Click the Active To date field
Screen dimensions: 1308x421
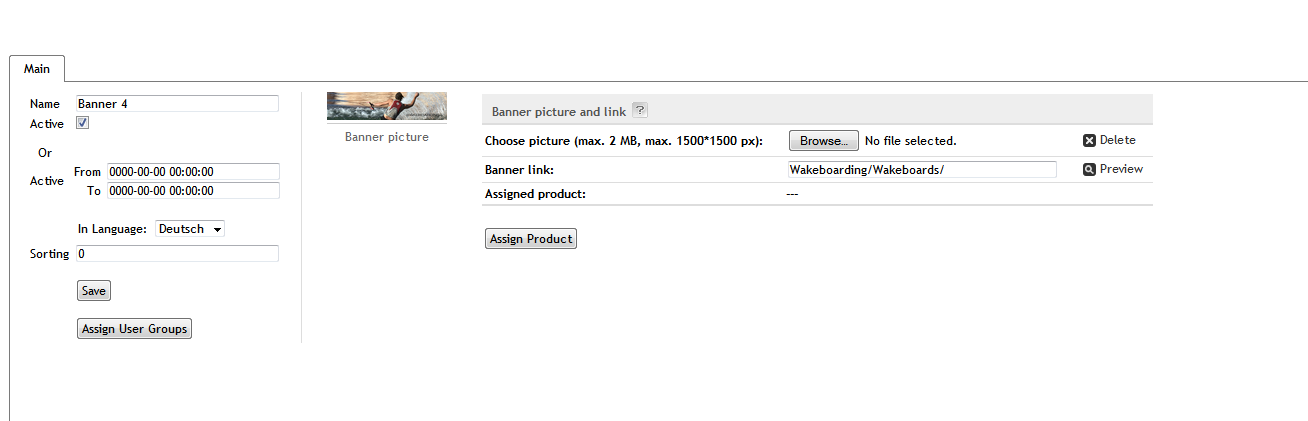[193, 191]
